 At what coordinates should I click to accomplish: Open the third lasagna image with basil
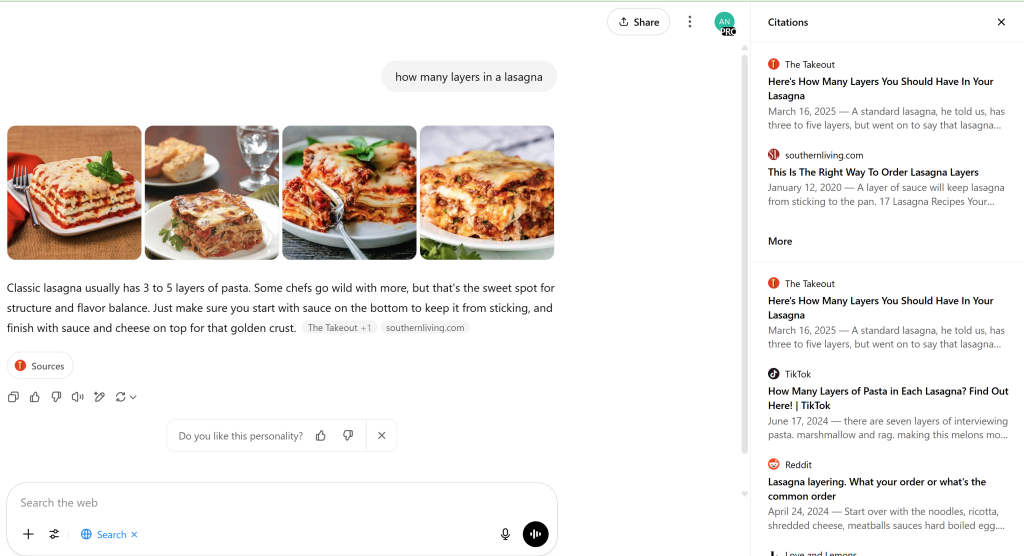(349, 193)
